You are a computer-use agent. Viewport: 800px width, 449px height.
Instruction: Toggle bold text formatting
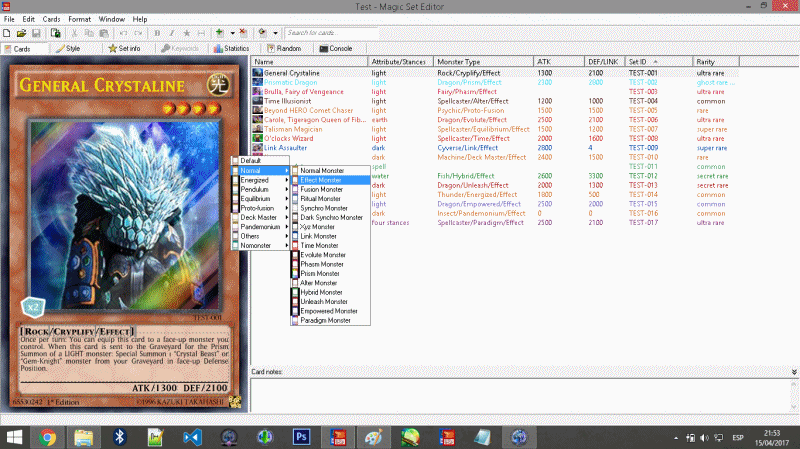click(157, 33)
